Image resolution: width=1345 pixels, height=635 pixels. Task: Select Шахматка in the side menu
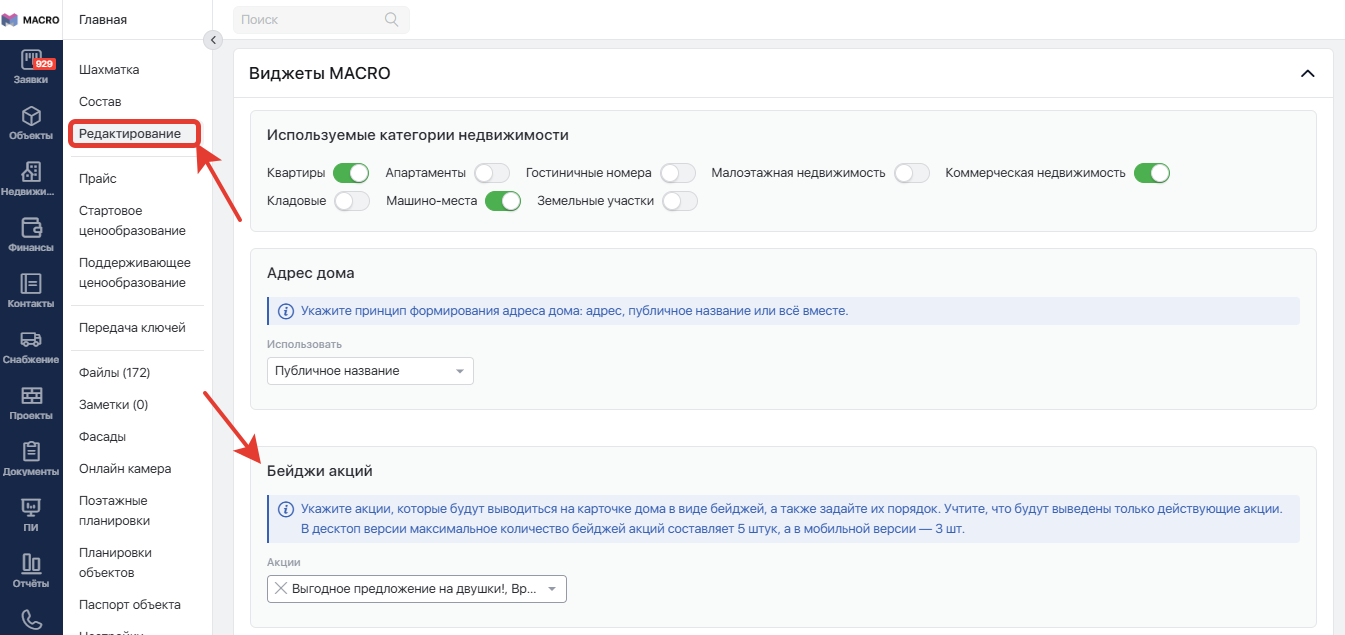coord(109,70)
